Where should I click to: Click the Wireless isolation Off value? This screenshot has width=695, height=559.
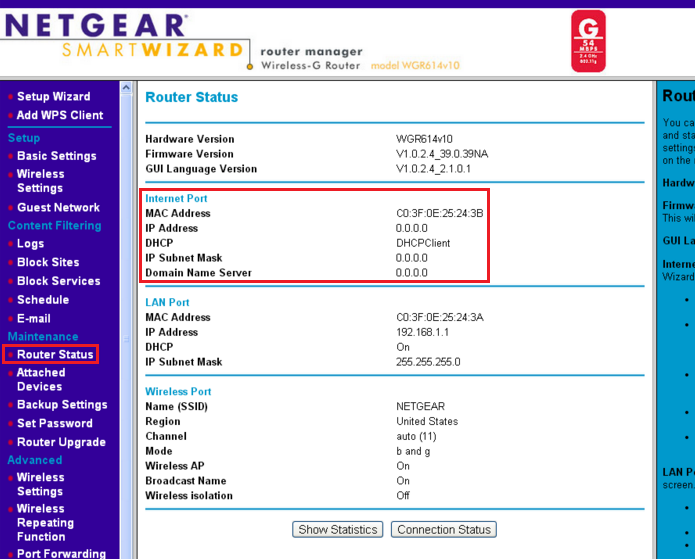403,495
